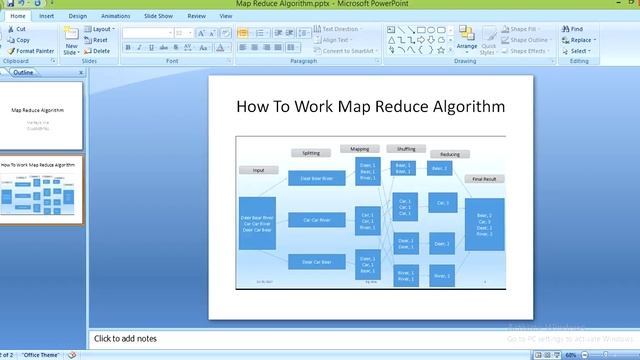Increase the list indent level
The image size is (640, 360).
(x=289, y=33)
